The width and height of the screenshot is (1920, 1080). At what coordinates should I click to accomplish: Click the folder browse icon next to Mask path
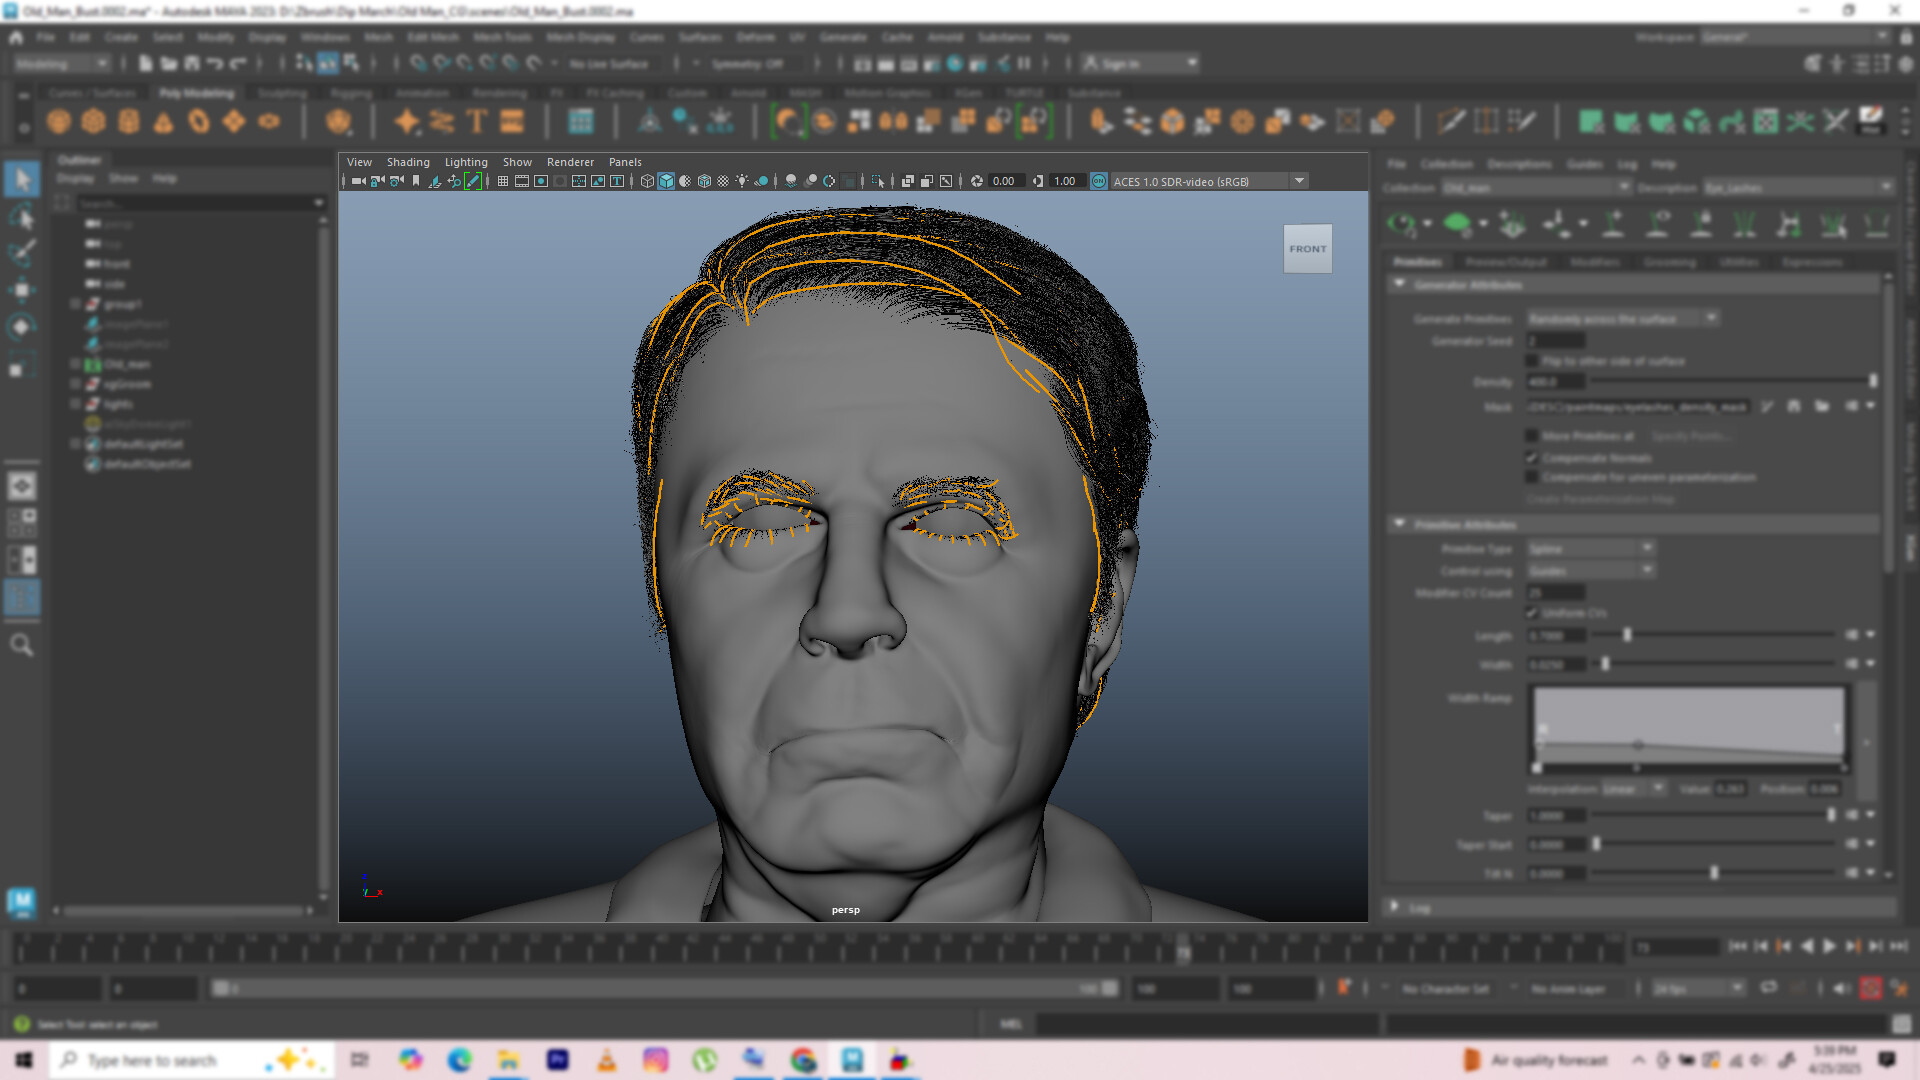click(1822, 406)
